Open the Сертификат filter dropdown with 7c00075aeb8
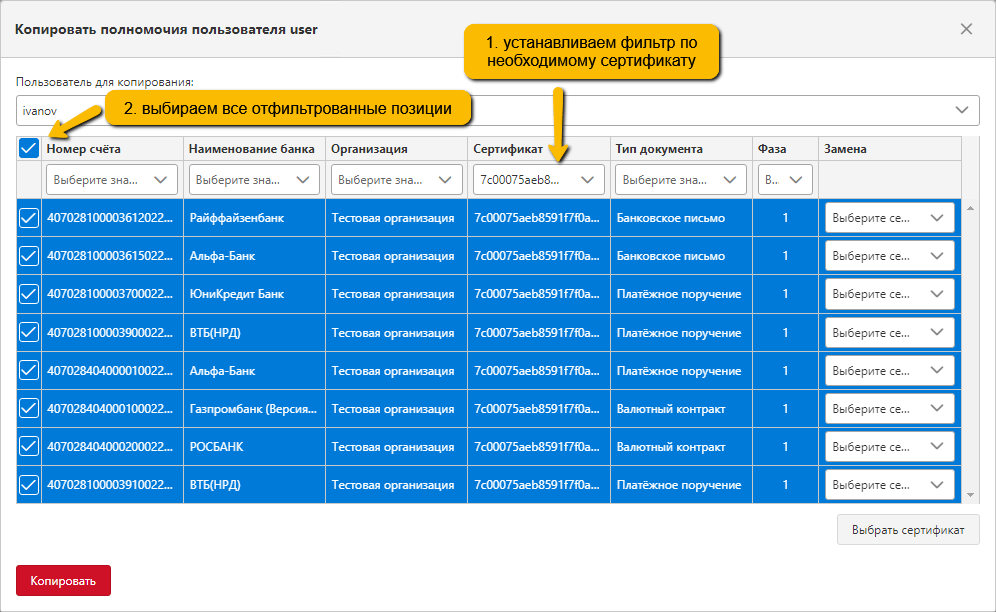 click(x=538, y=180)
